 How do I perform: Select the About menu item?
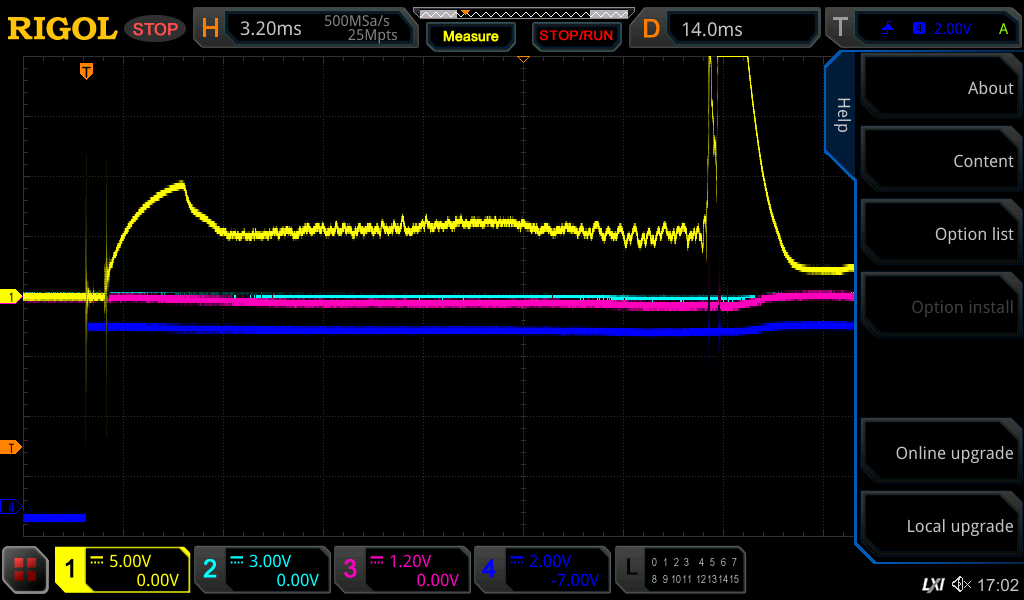[x=942, y=88]
